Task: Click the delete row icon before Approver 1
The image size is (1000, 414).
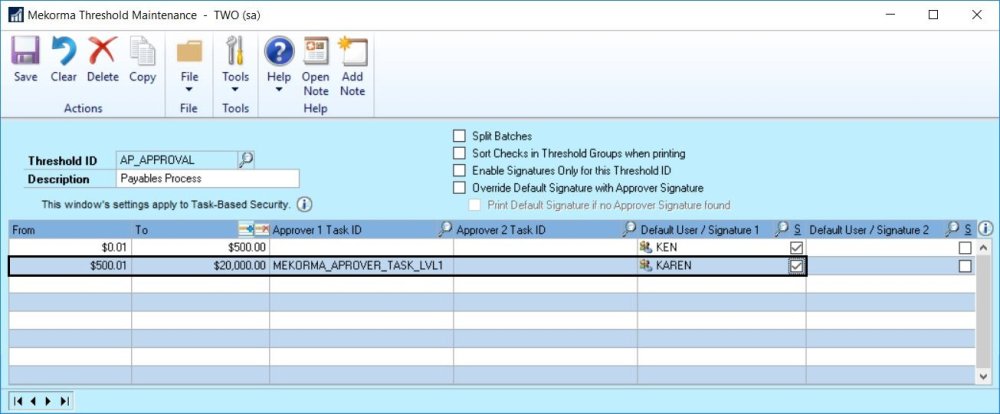Action: point(262,229)
